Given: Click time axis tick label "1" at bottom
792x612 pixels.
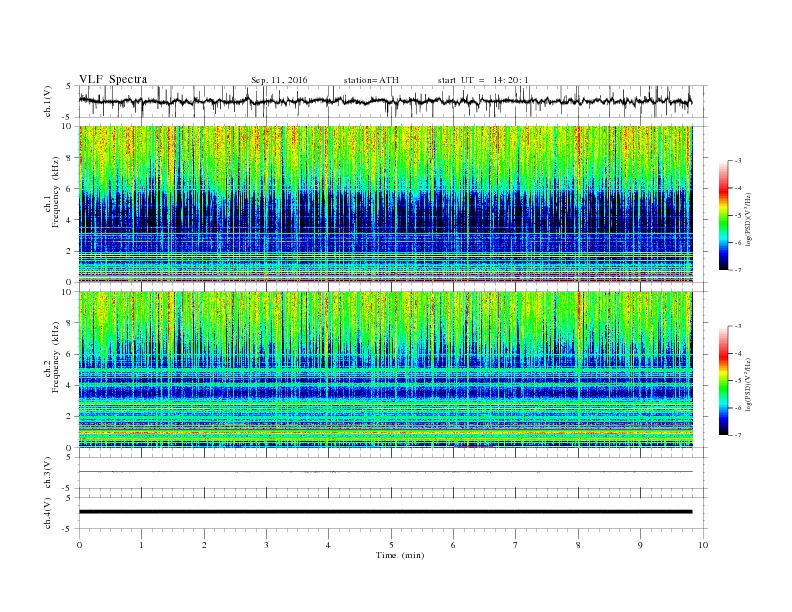Looking at the screenshot, I should (x=141, y=545).
